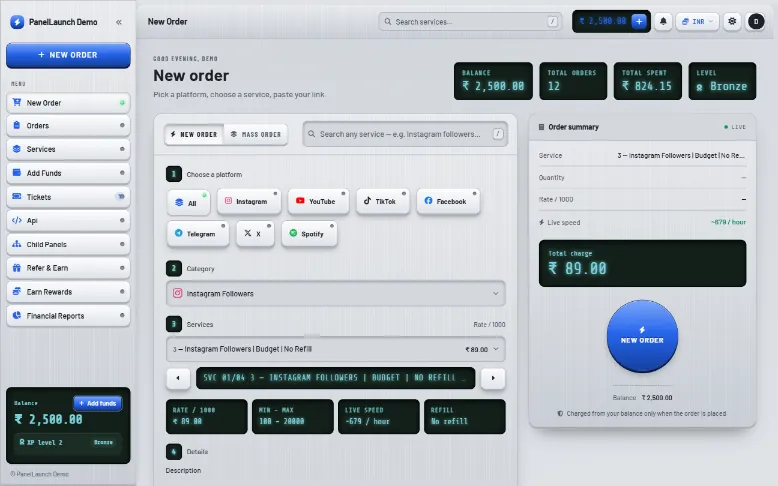Open Api in sidebar menu
The image size is (778, 486).
point(68,220)
